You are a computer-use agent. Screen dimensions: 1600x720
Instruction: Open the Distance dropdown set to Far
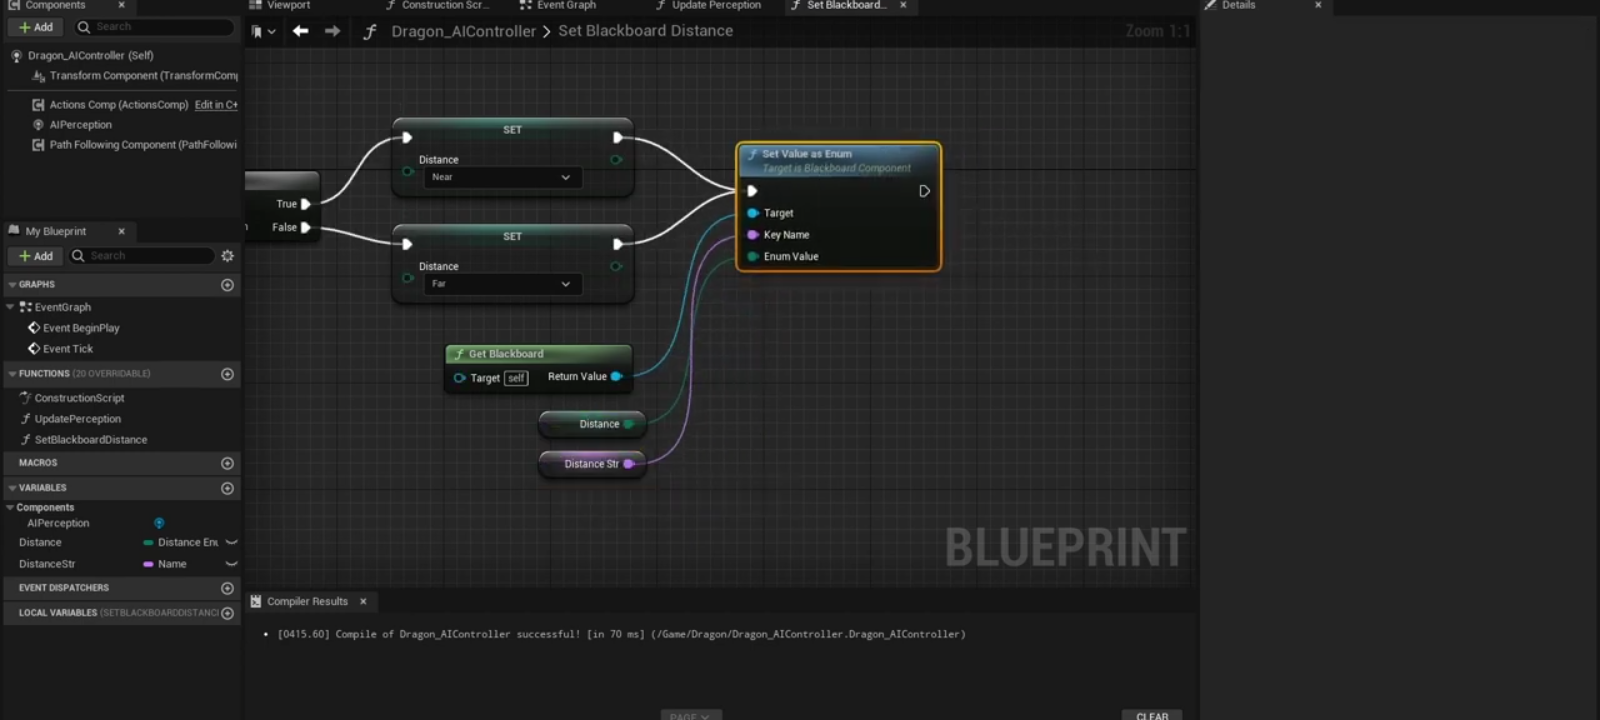(x=500, y=284)
